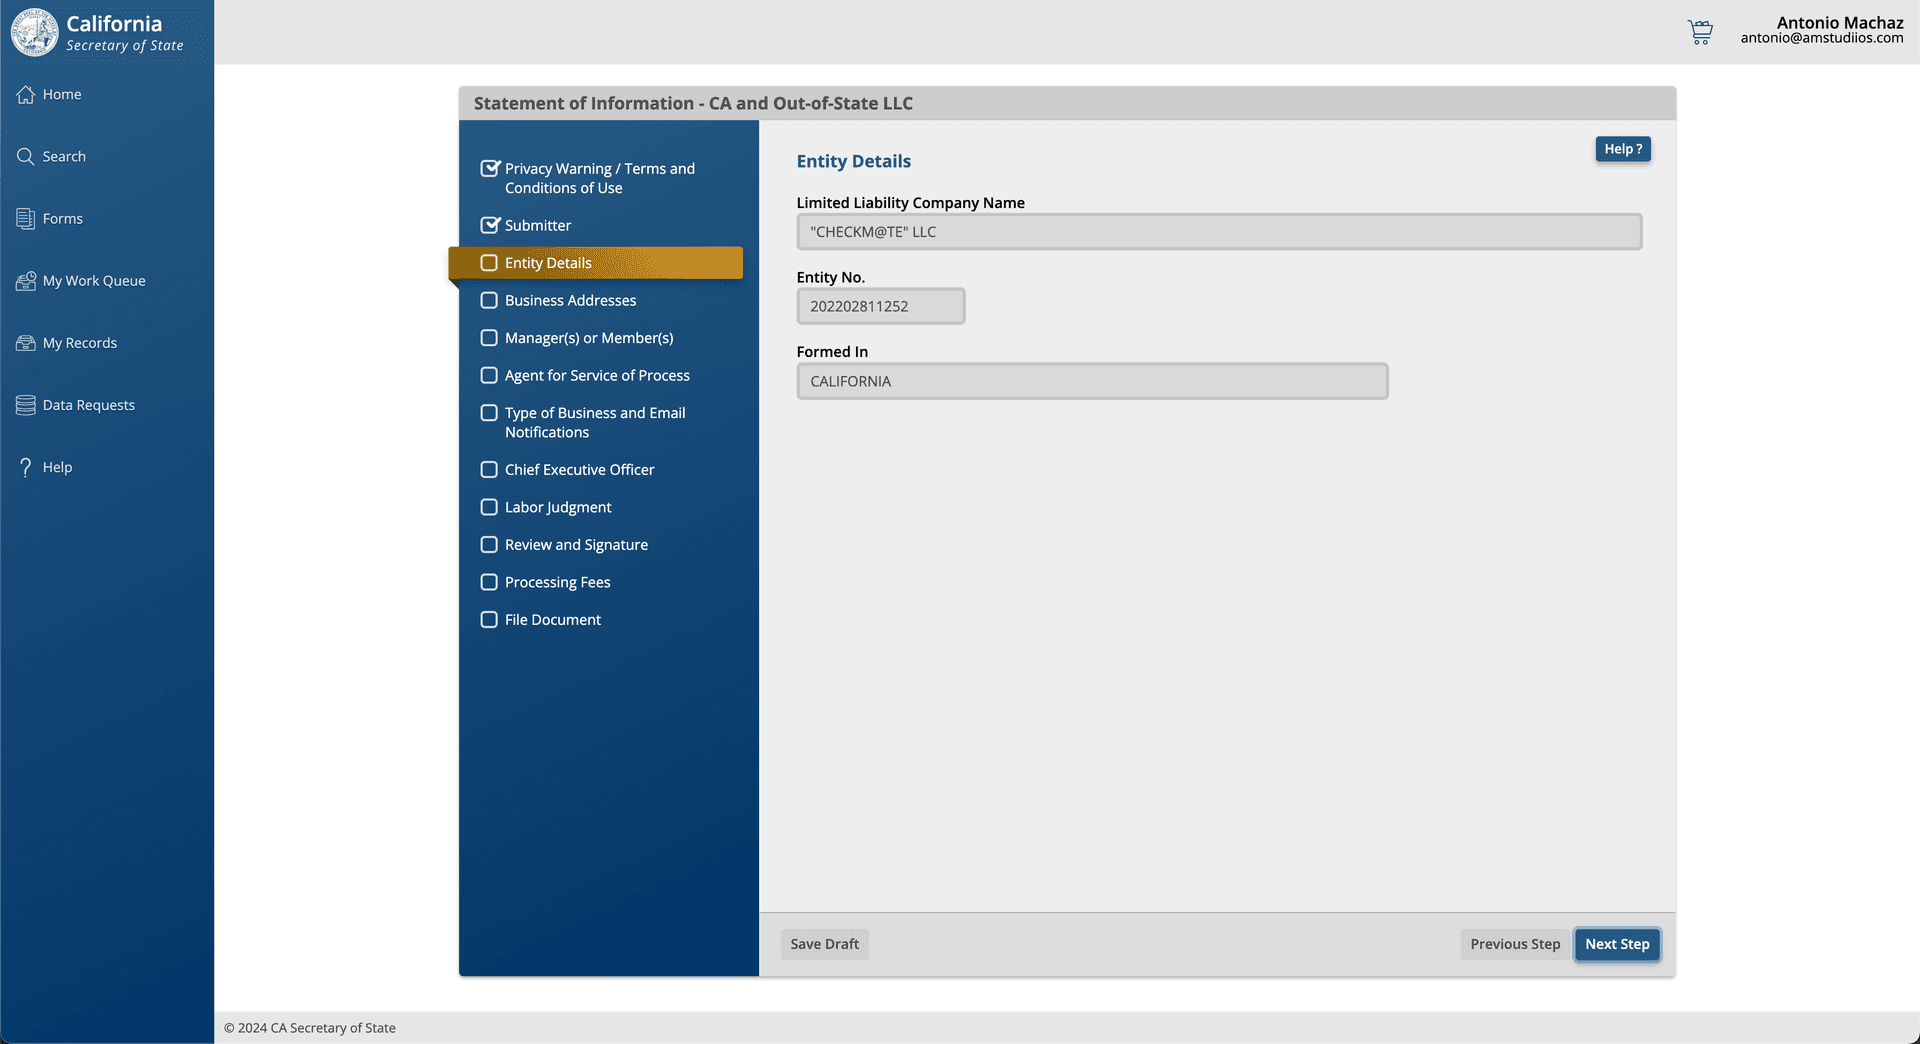Click the California Secretary of State seal logo

pyautogui.click(x=35, y=32)
